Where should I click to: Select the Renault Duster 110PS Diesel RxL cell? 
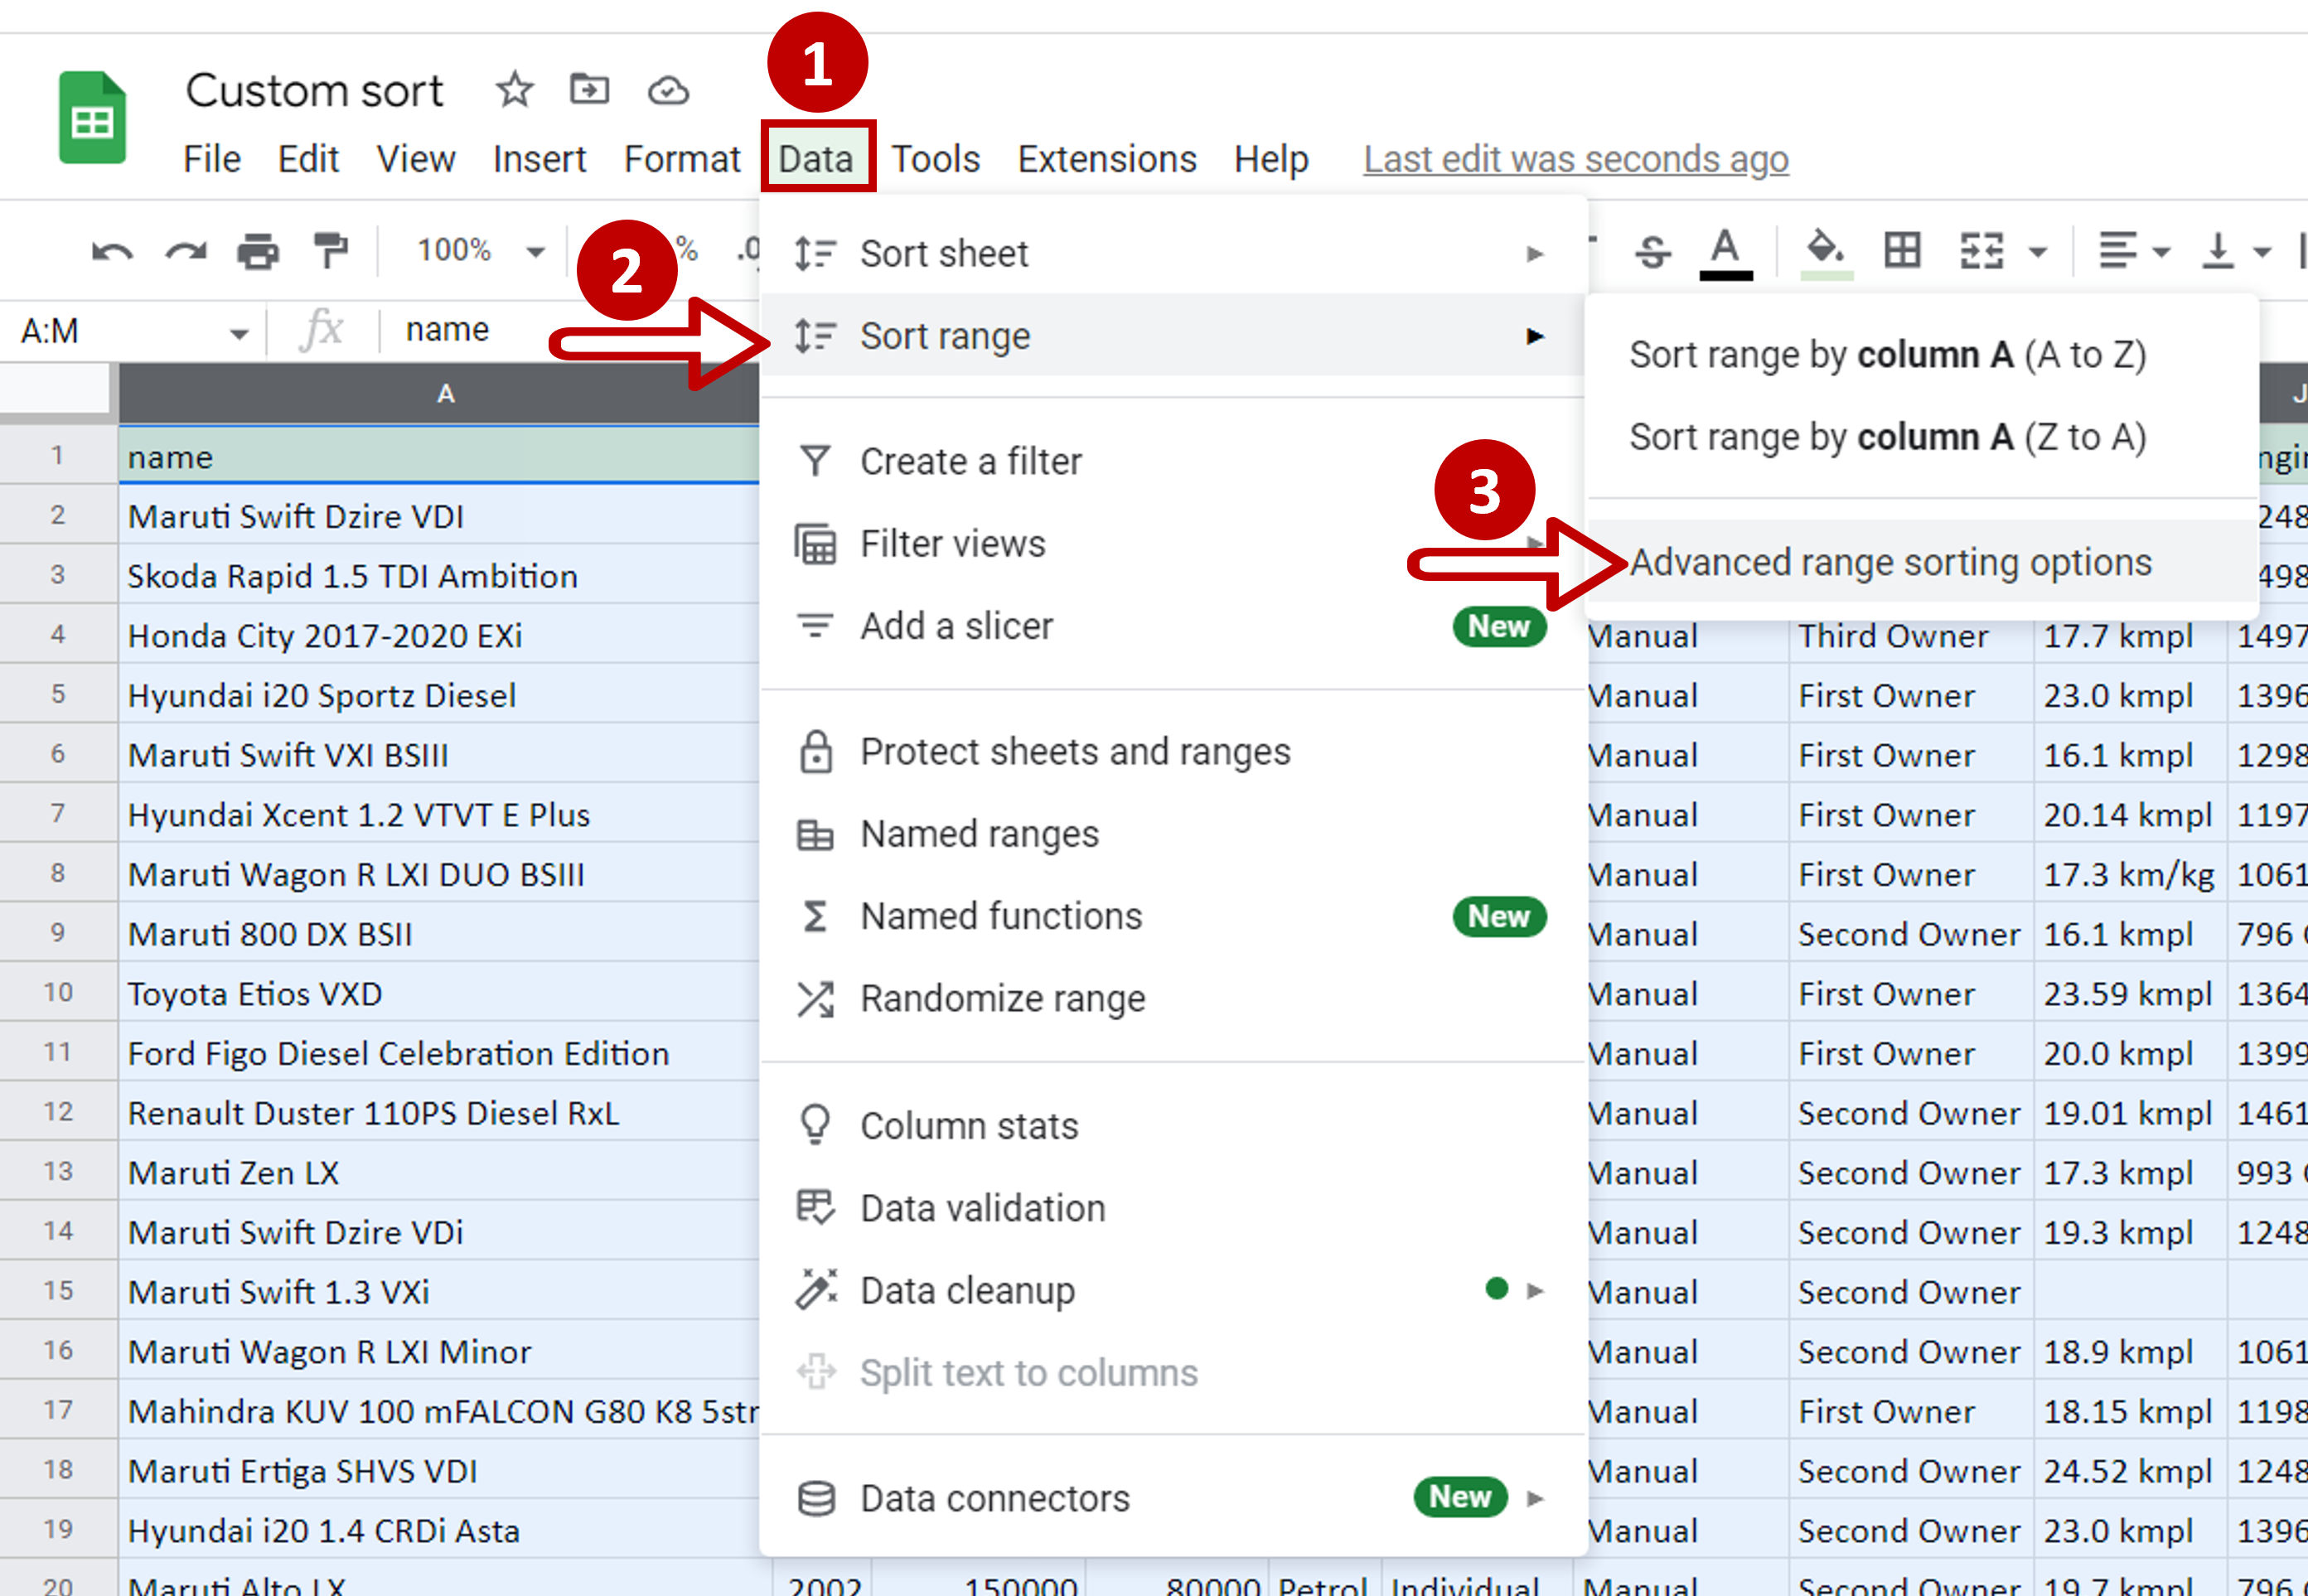440,1113
